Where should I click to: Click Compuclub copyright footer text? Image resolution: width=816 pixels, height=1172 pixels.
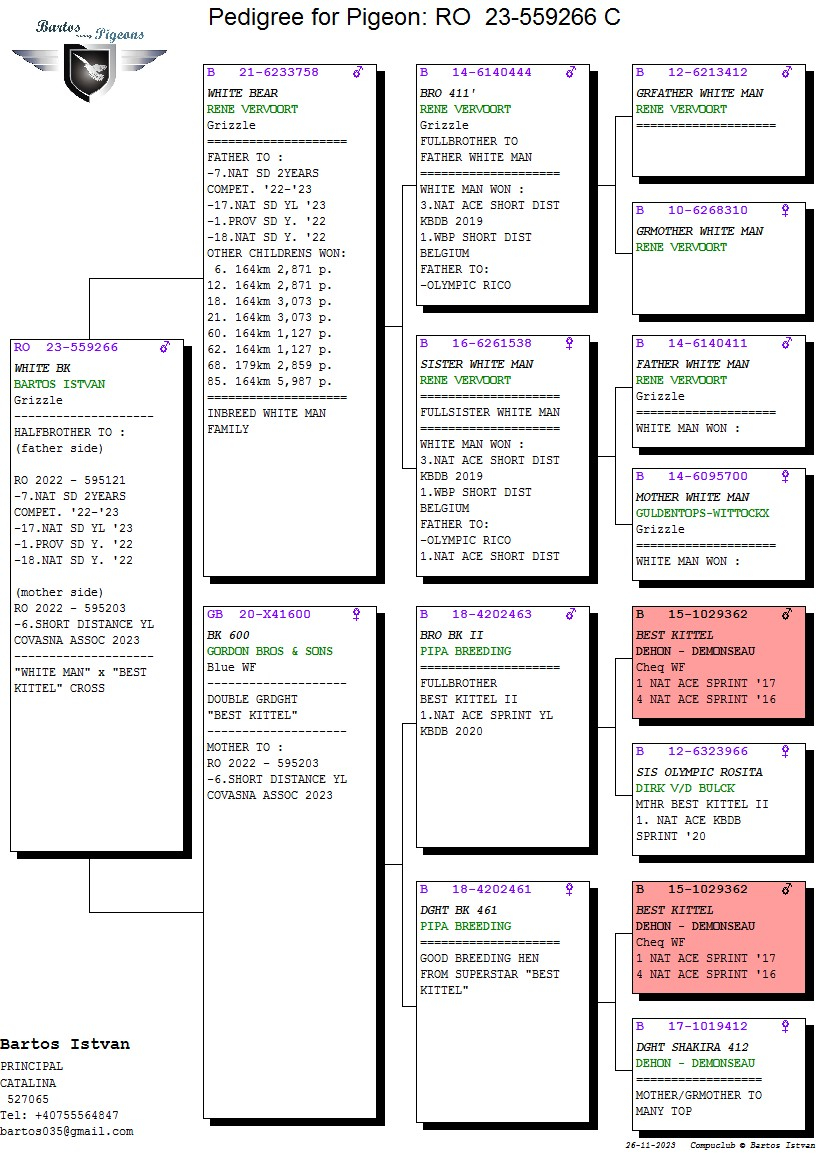click(752, 1145)
